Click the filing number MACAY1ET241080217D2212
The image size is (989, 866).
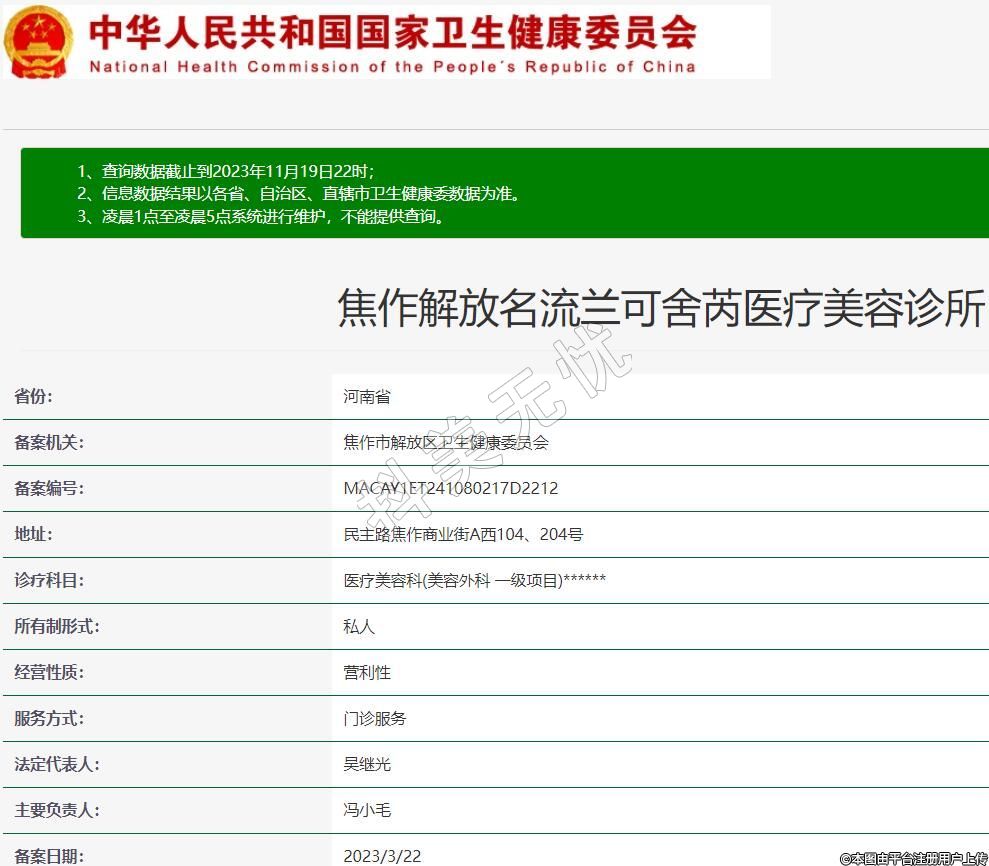pyautogui.click(x=450, y=488)
